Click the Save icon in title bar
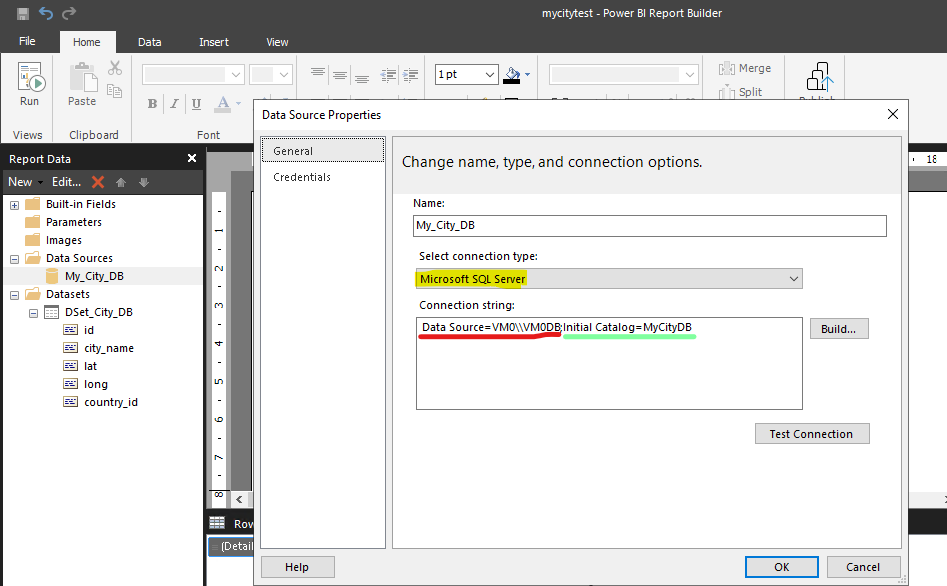Image resolution: width=947 pixels, height=586 pixels. pyautogui.click(x=23, y=13)
